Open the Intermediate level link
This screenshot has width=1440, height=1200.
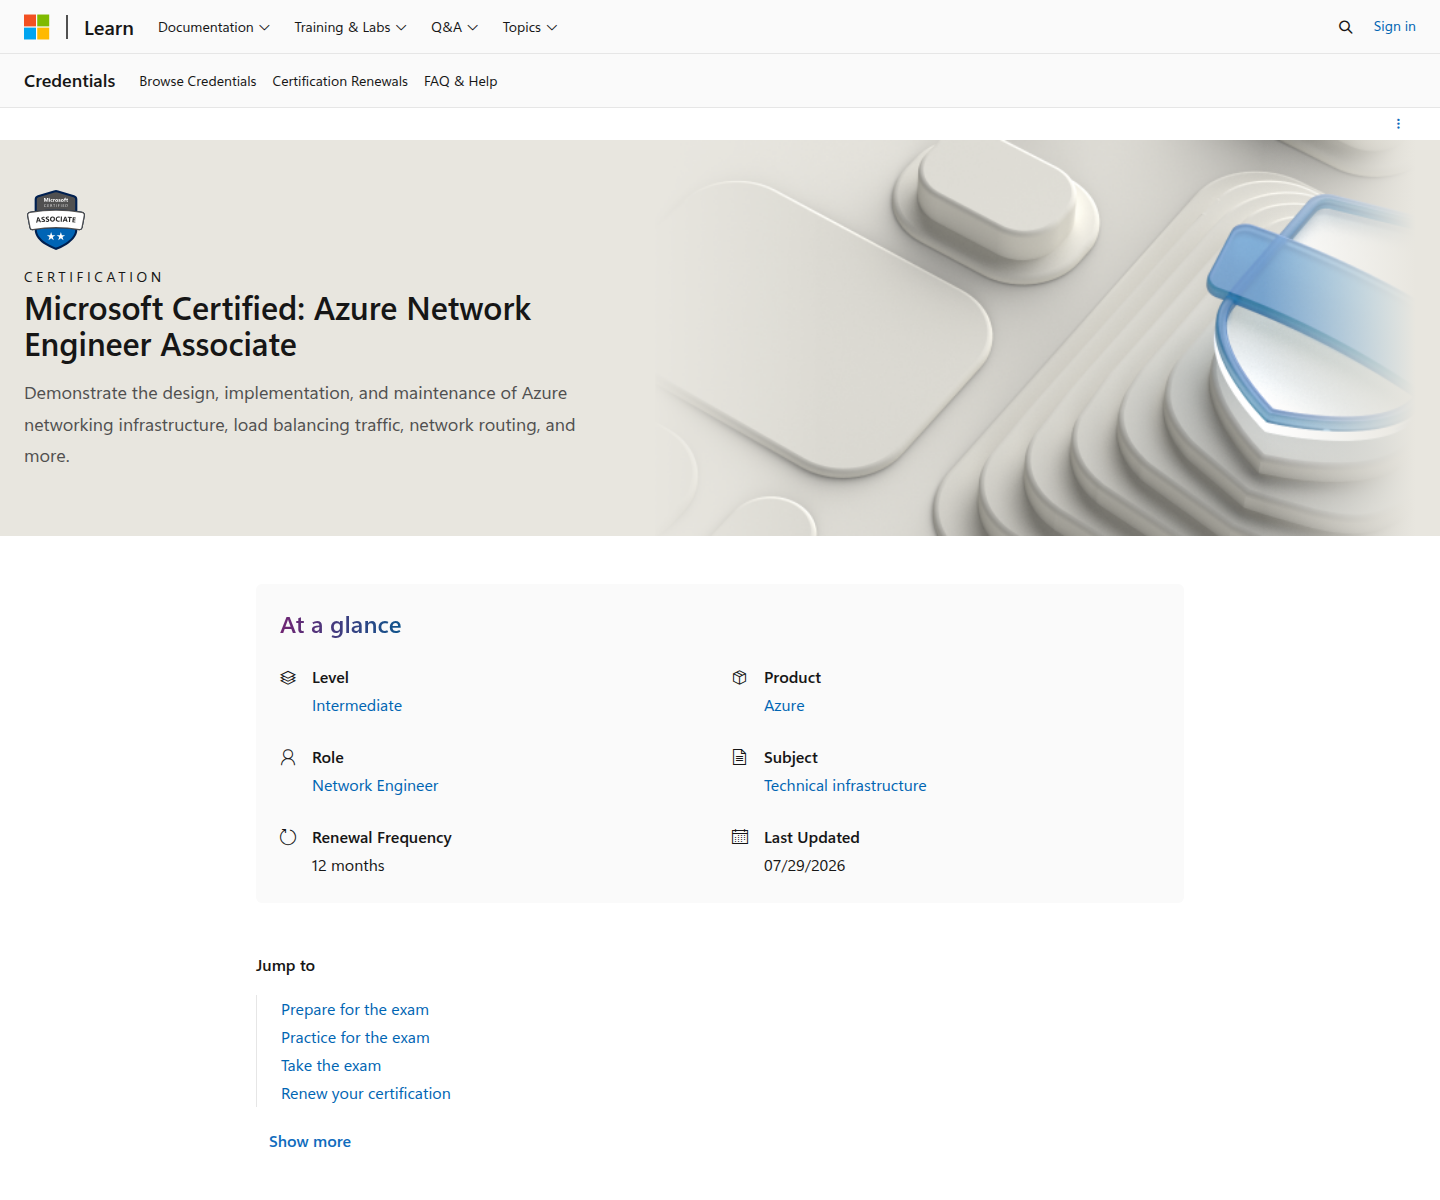tap(357, 706)
